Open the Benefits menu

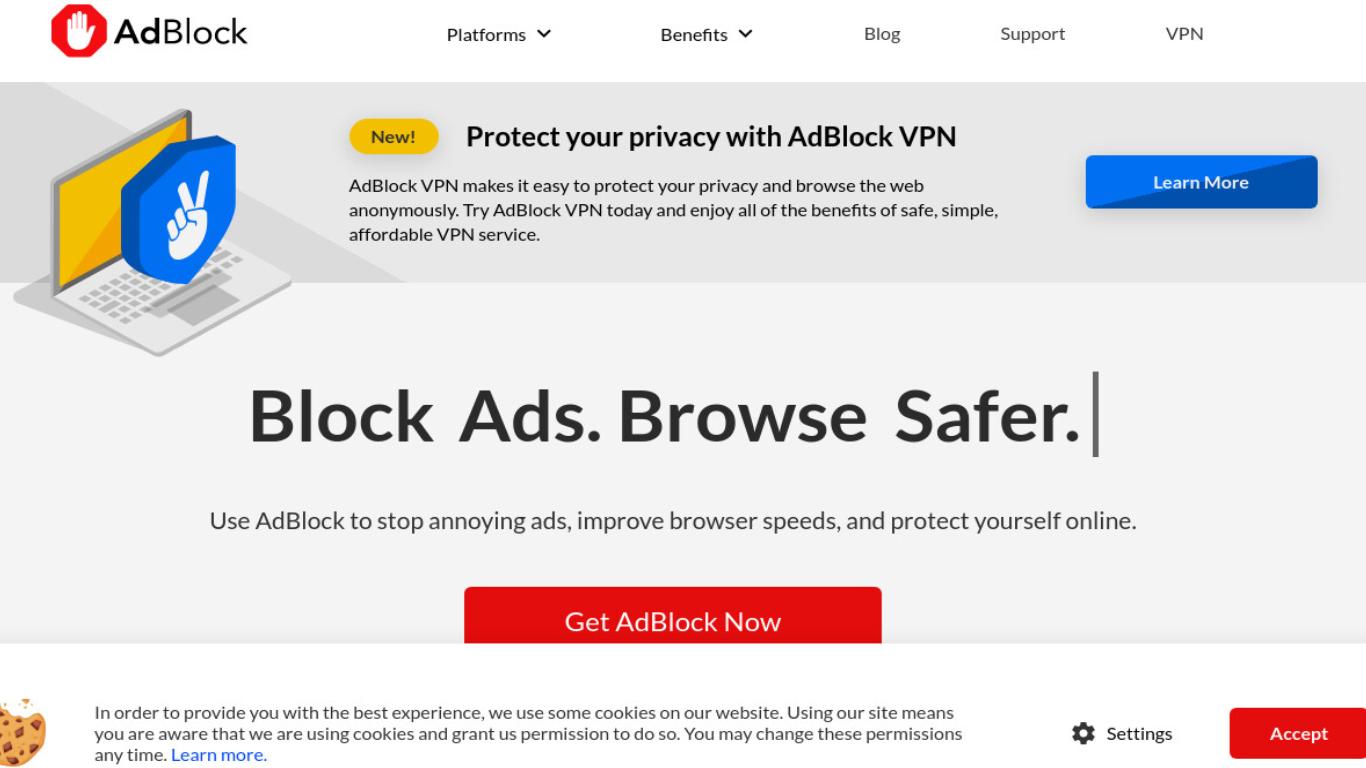coord(706,34)
